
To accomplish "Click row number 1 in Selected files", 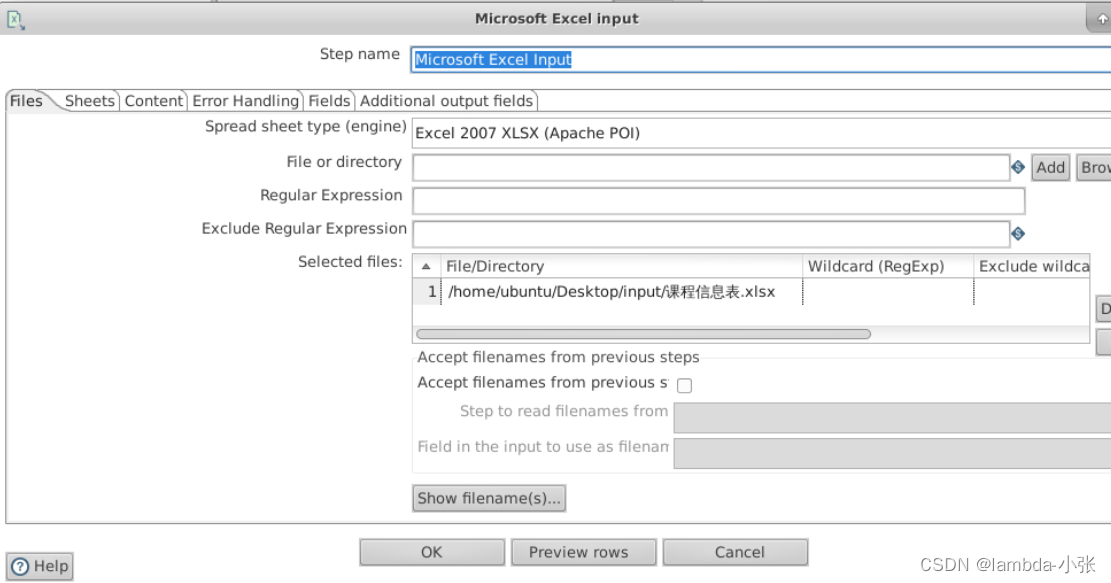I will 427,292.
